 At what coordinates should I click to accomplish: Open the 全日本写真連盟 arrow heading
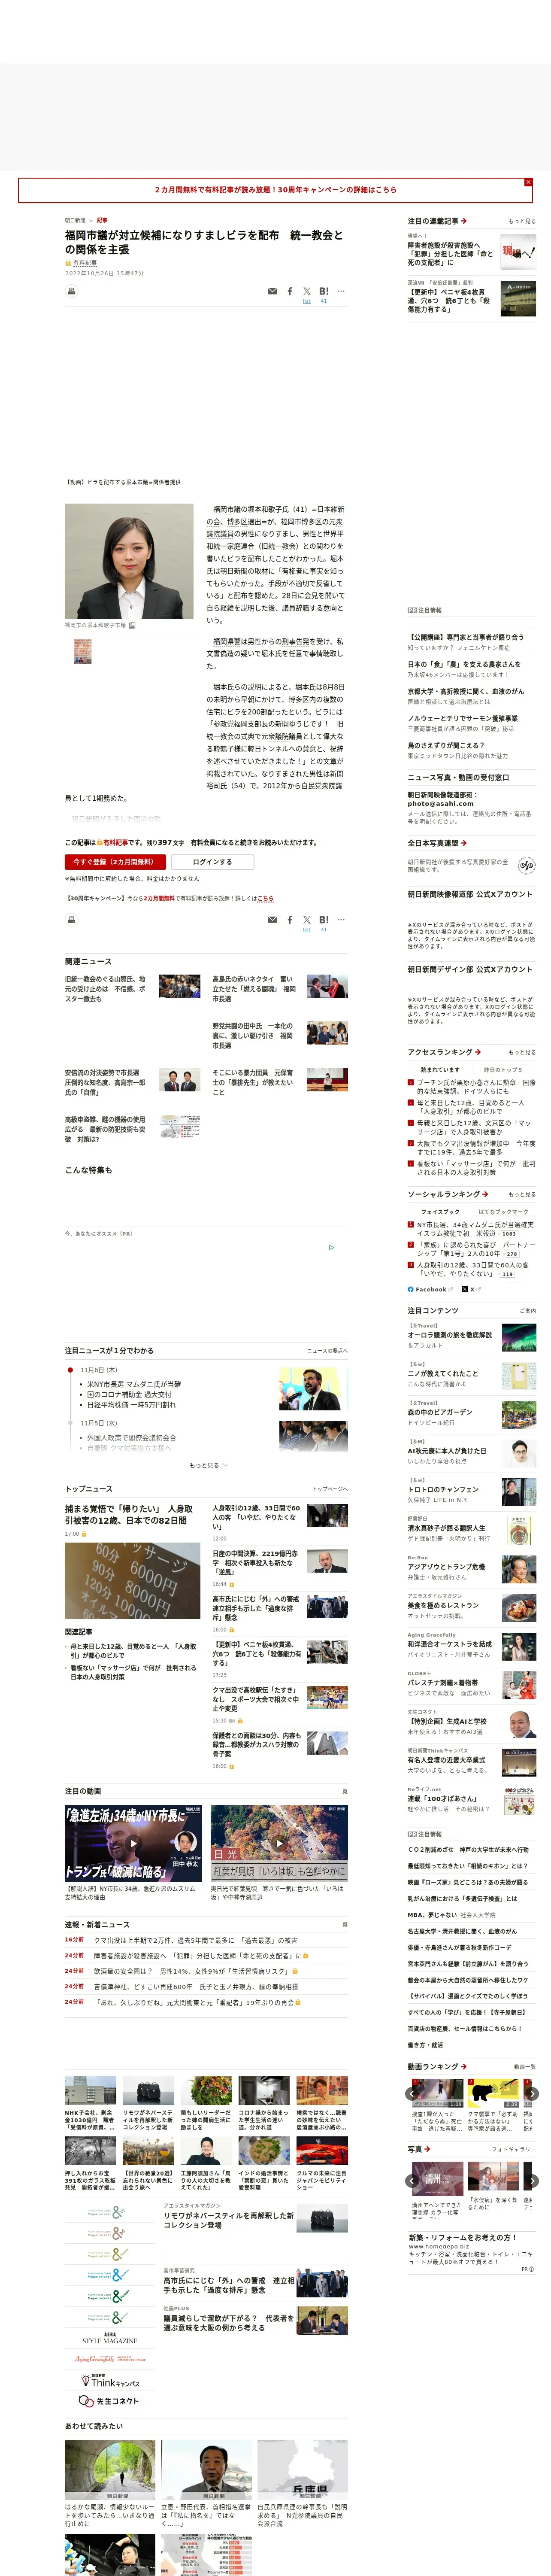tap(437, 843)
